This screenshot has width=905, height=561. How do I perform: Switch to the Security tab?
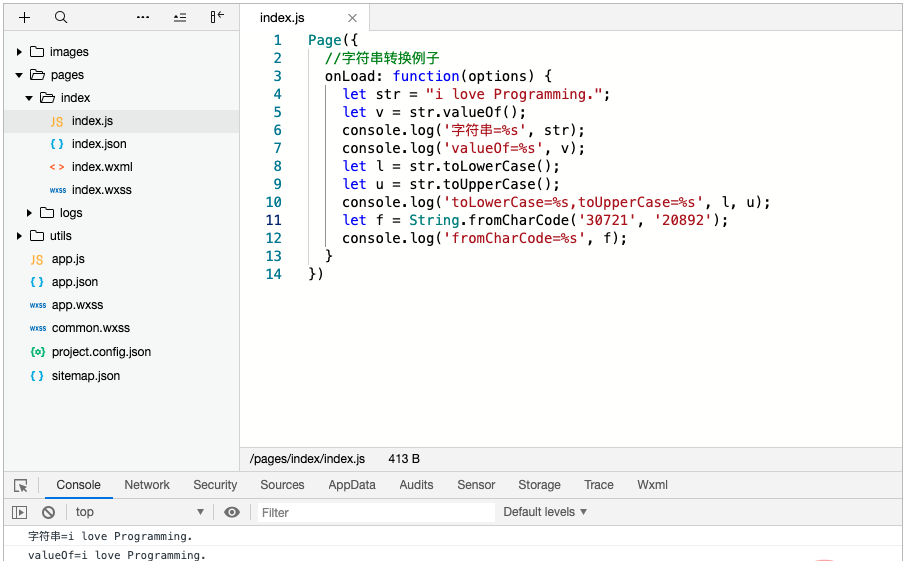tap(215, 485)
